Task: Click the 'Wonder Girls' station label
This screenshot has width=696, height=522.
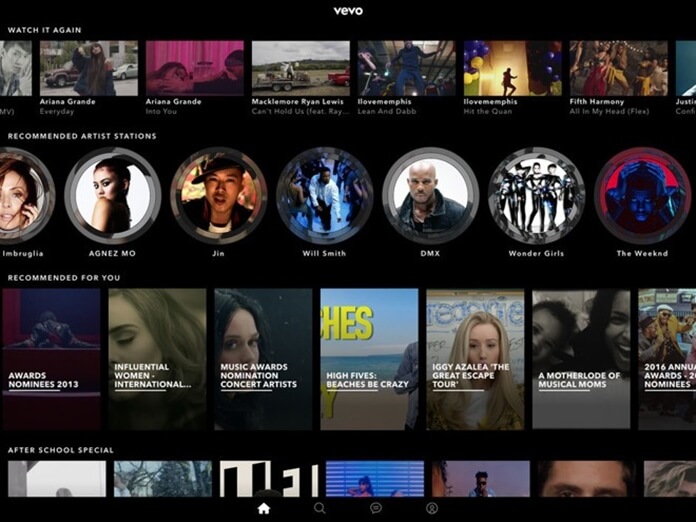Action: [536, 253]
